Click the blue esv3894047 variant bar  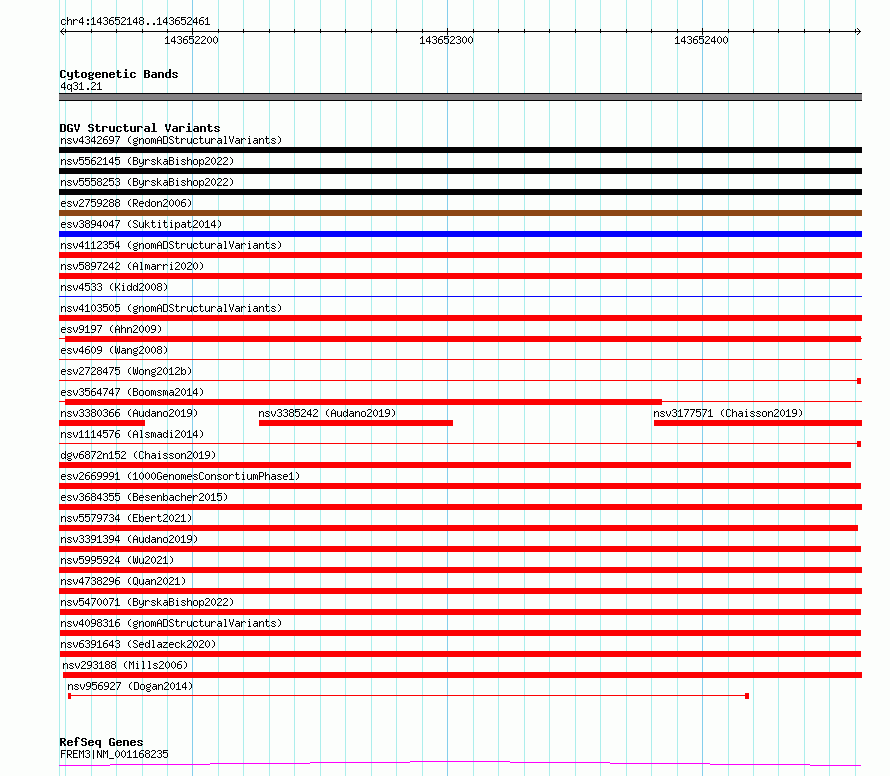(460, 234)
